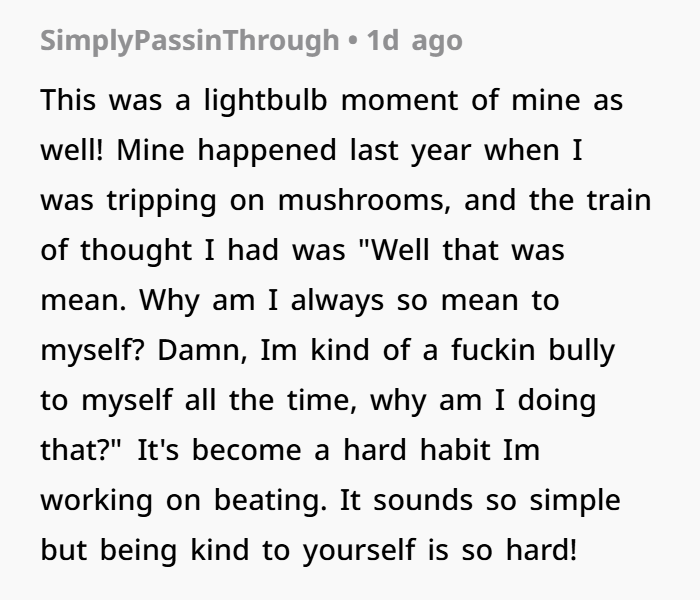
Task: Click the dot separator beside the username
Action: click(x=353, y=41)
